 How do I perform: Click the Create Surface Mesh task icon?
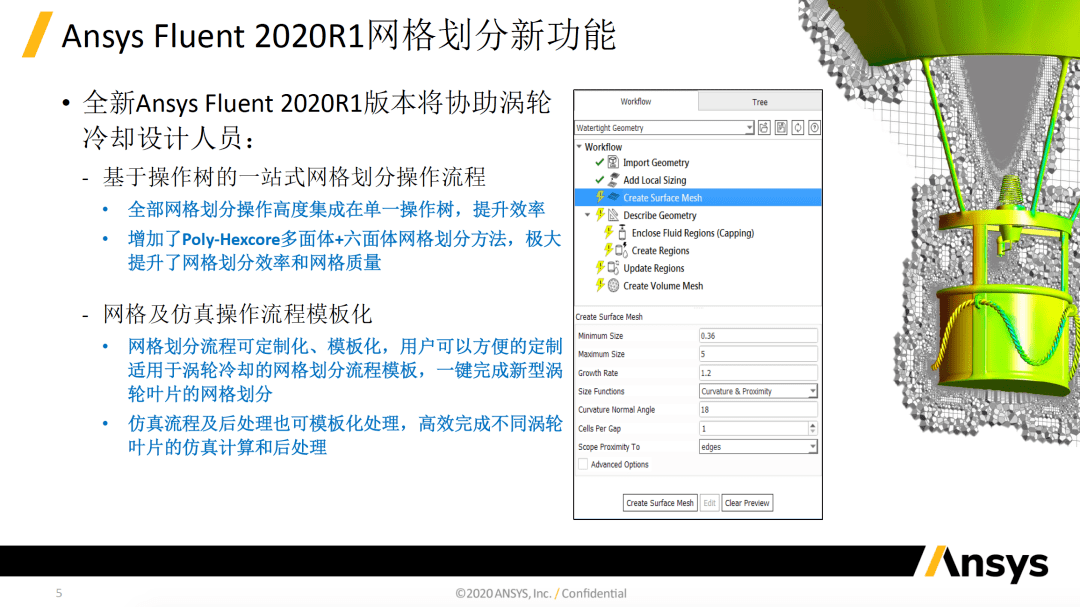[614, 197]
